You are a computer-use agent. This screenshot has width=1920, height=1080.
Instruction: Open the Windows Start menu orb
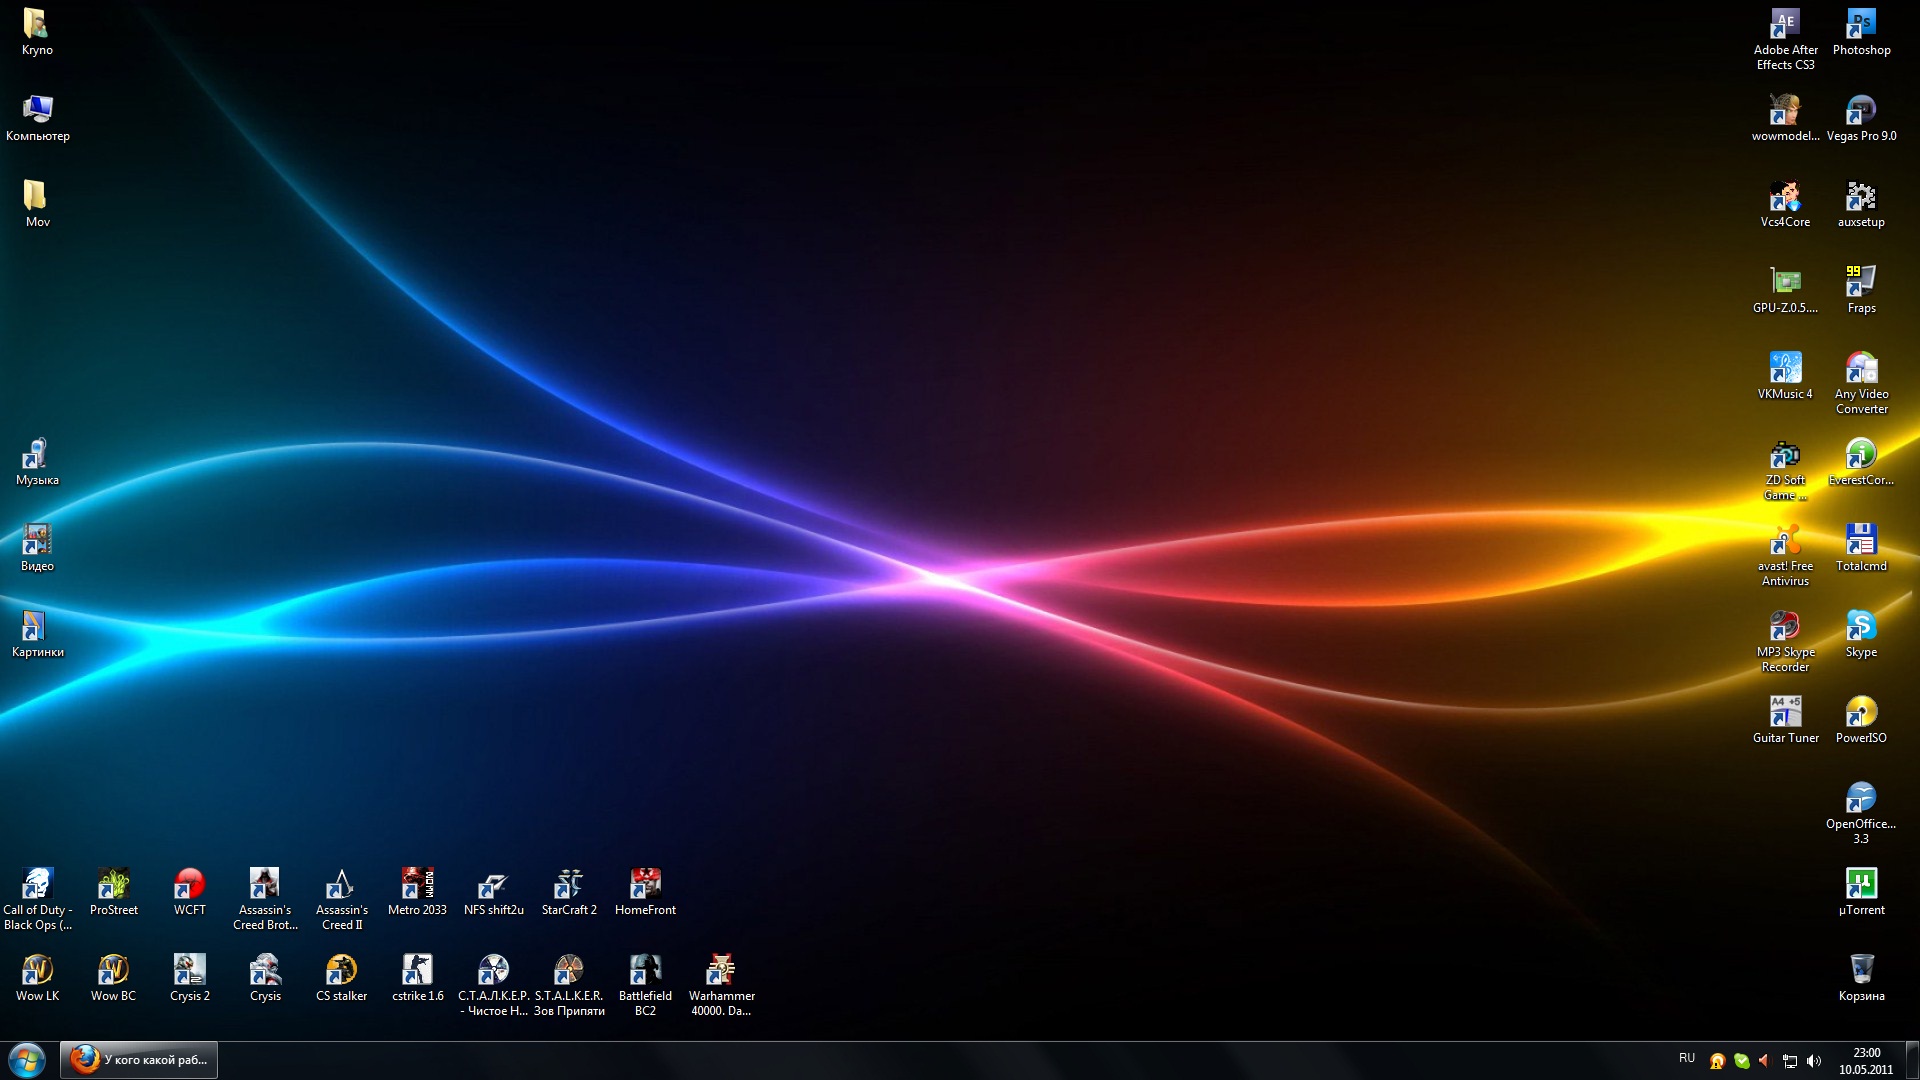click(x=27, y=1060)
